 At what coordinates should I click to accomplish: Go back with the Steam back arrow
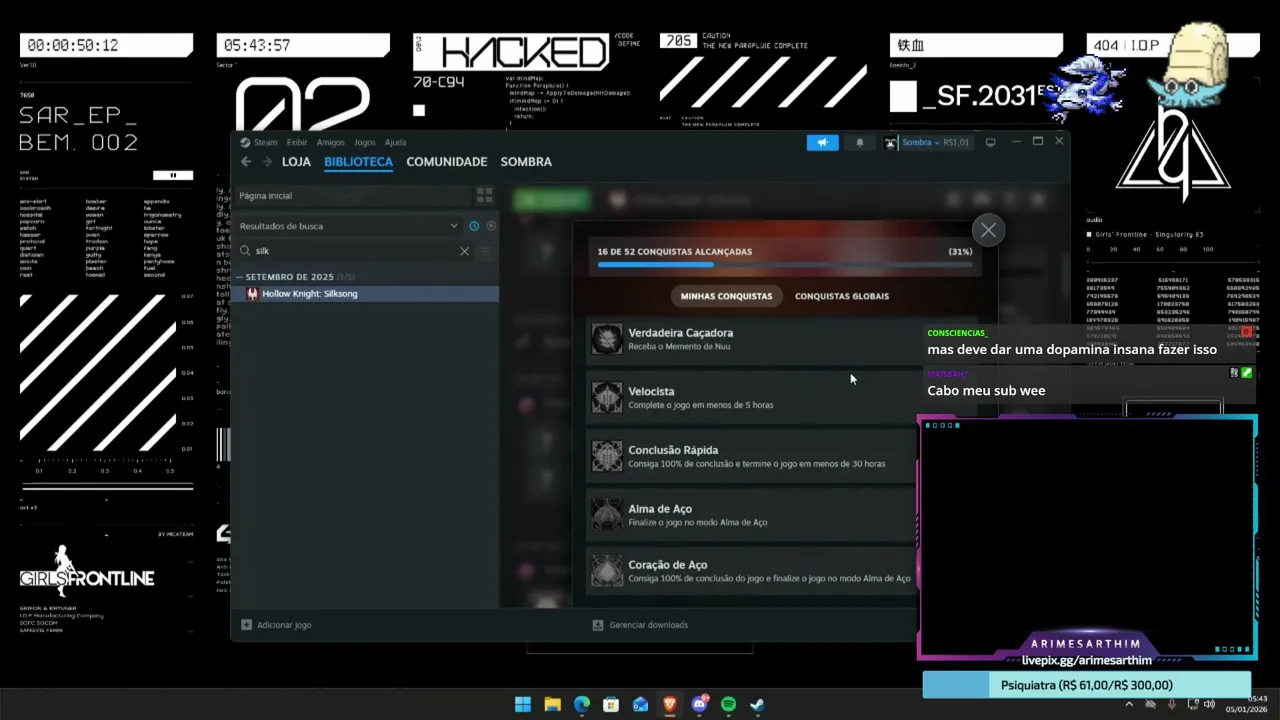click(246, 162)
